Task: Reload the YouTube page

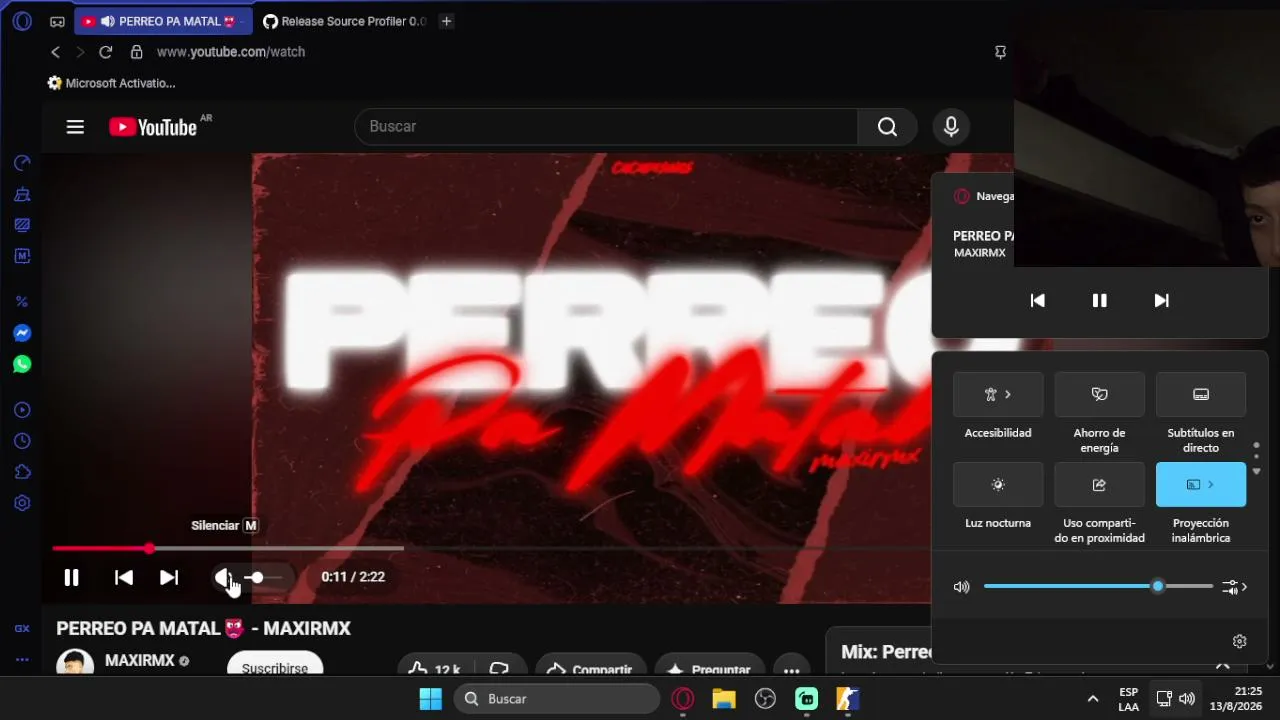Action: point(105,52)
